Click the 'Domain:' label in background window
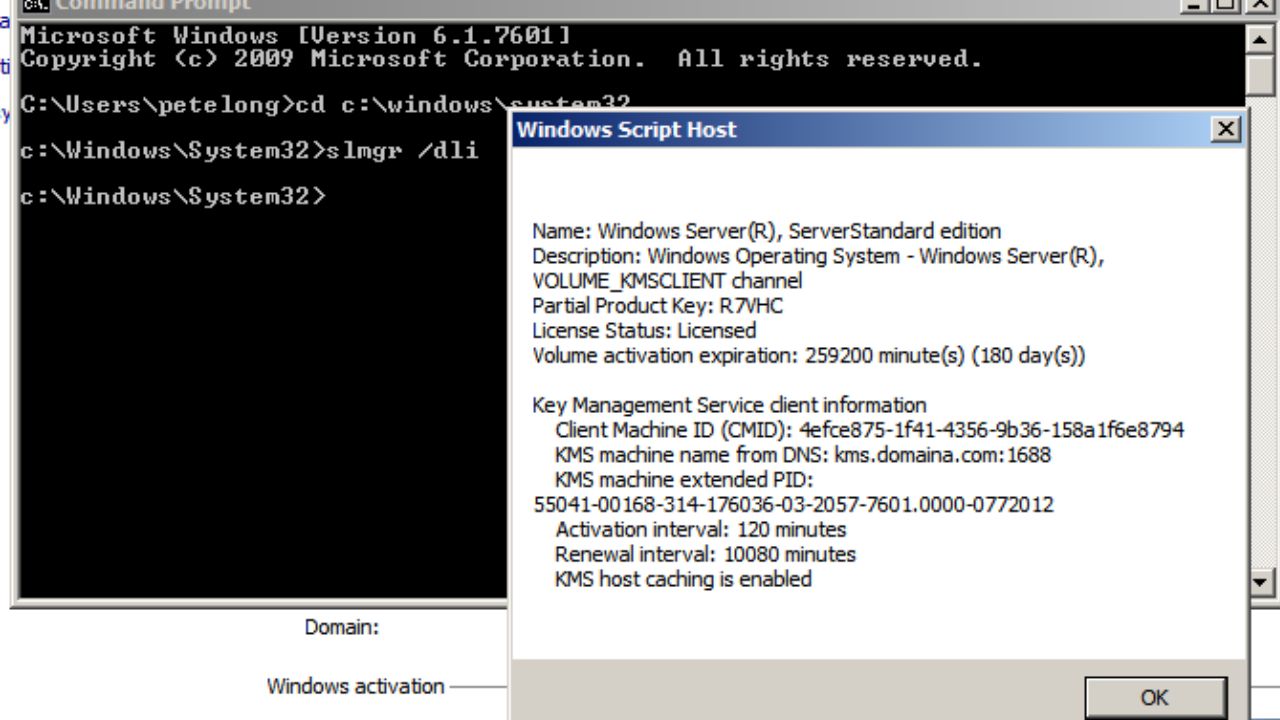Screen dimensions: 1280x720 point(341,628)
